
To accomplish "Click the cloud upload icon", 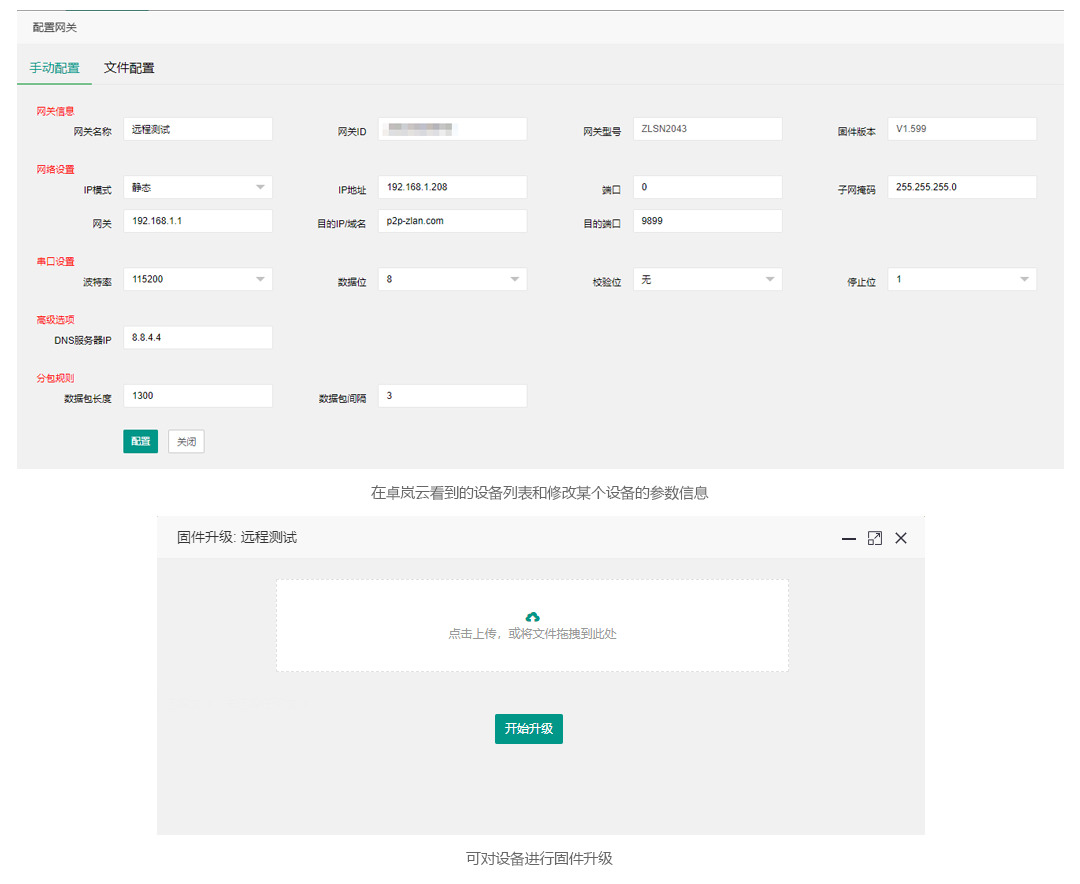I will [x=532, y=617].
